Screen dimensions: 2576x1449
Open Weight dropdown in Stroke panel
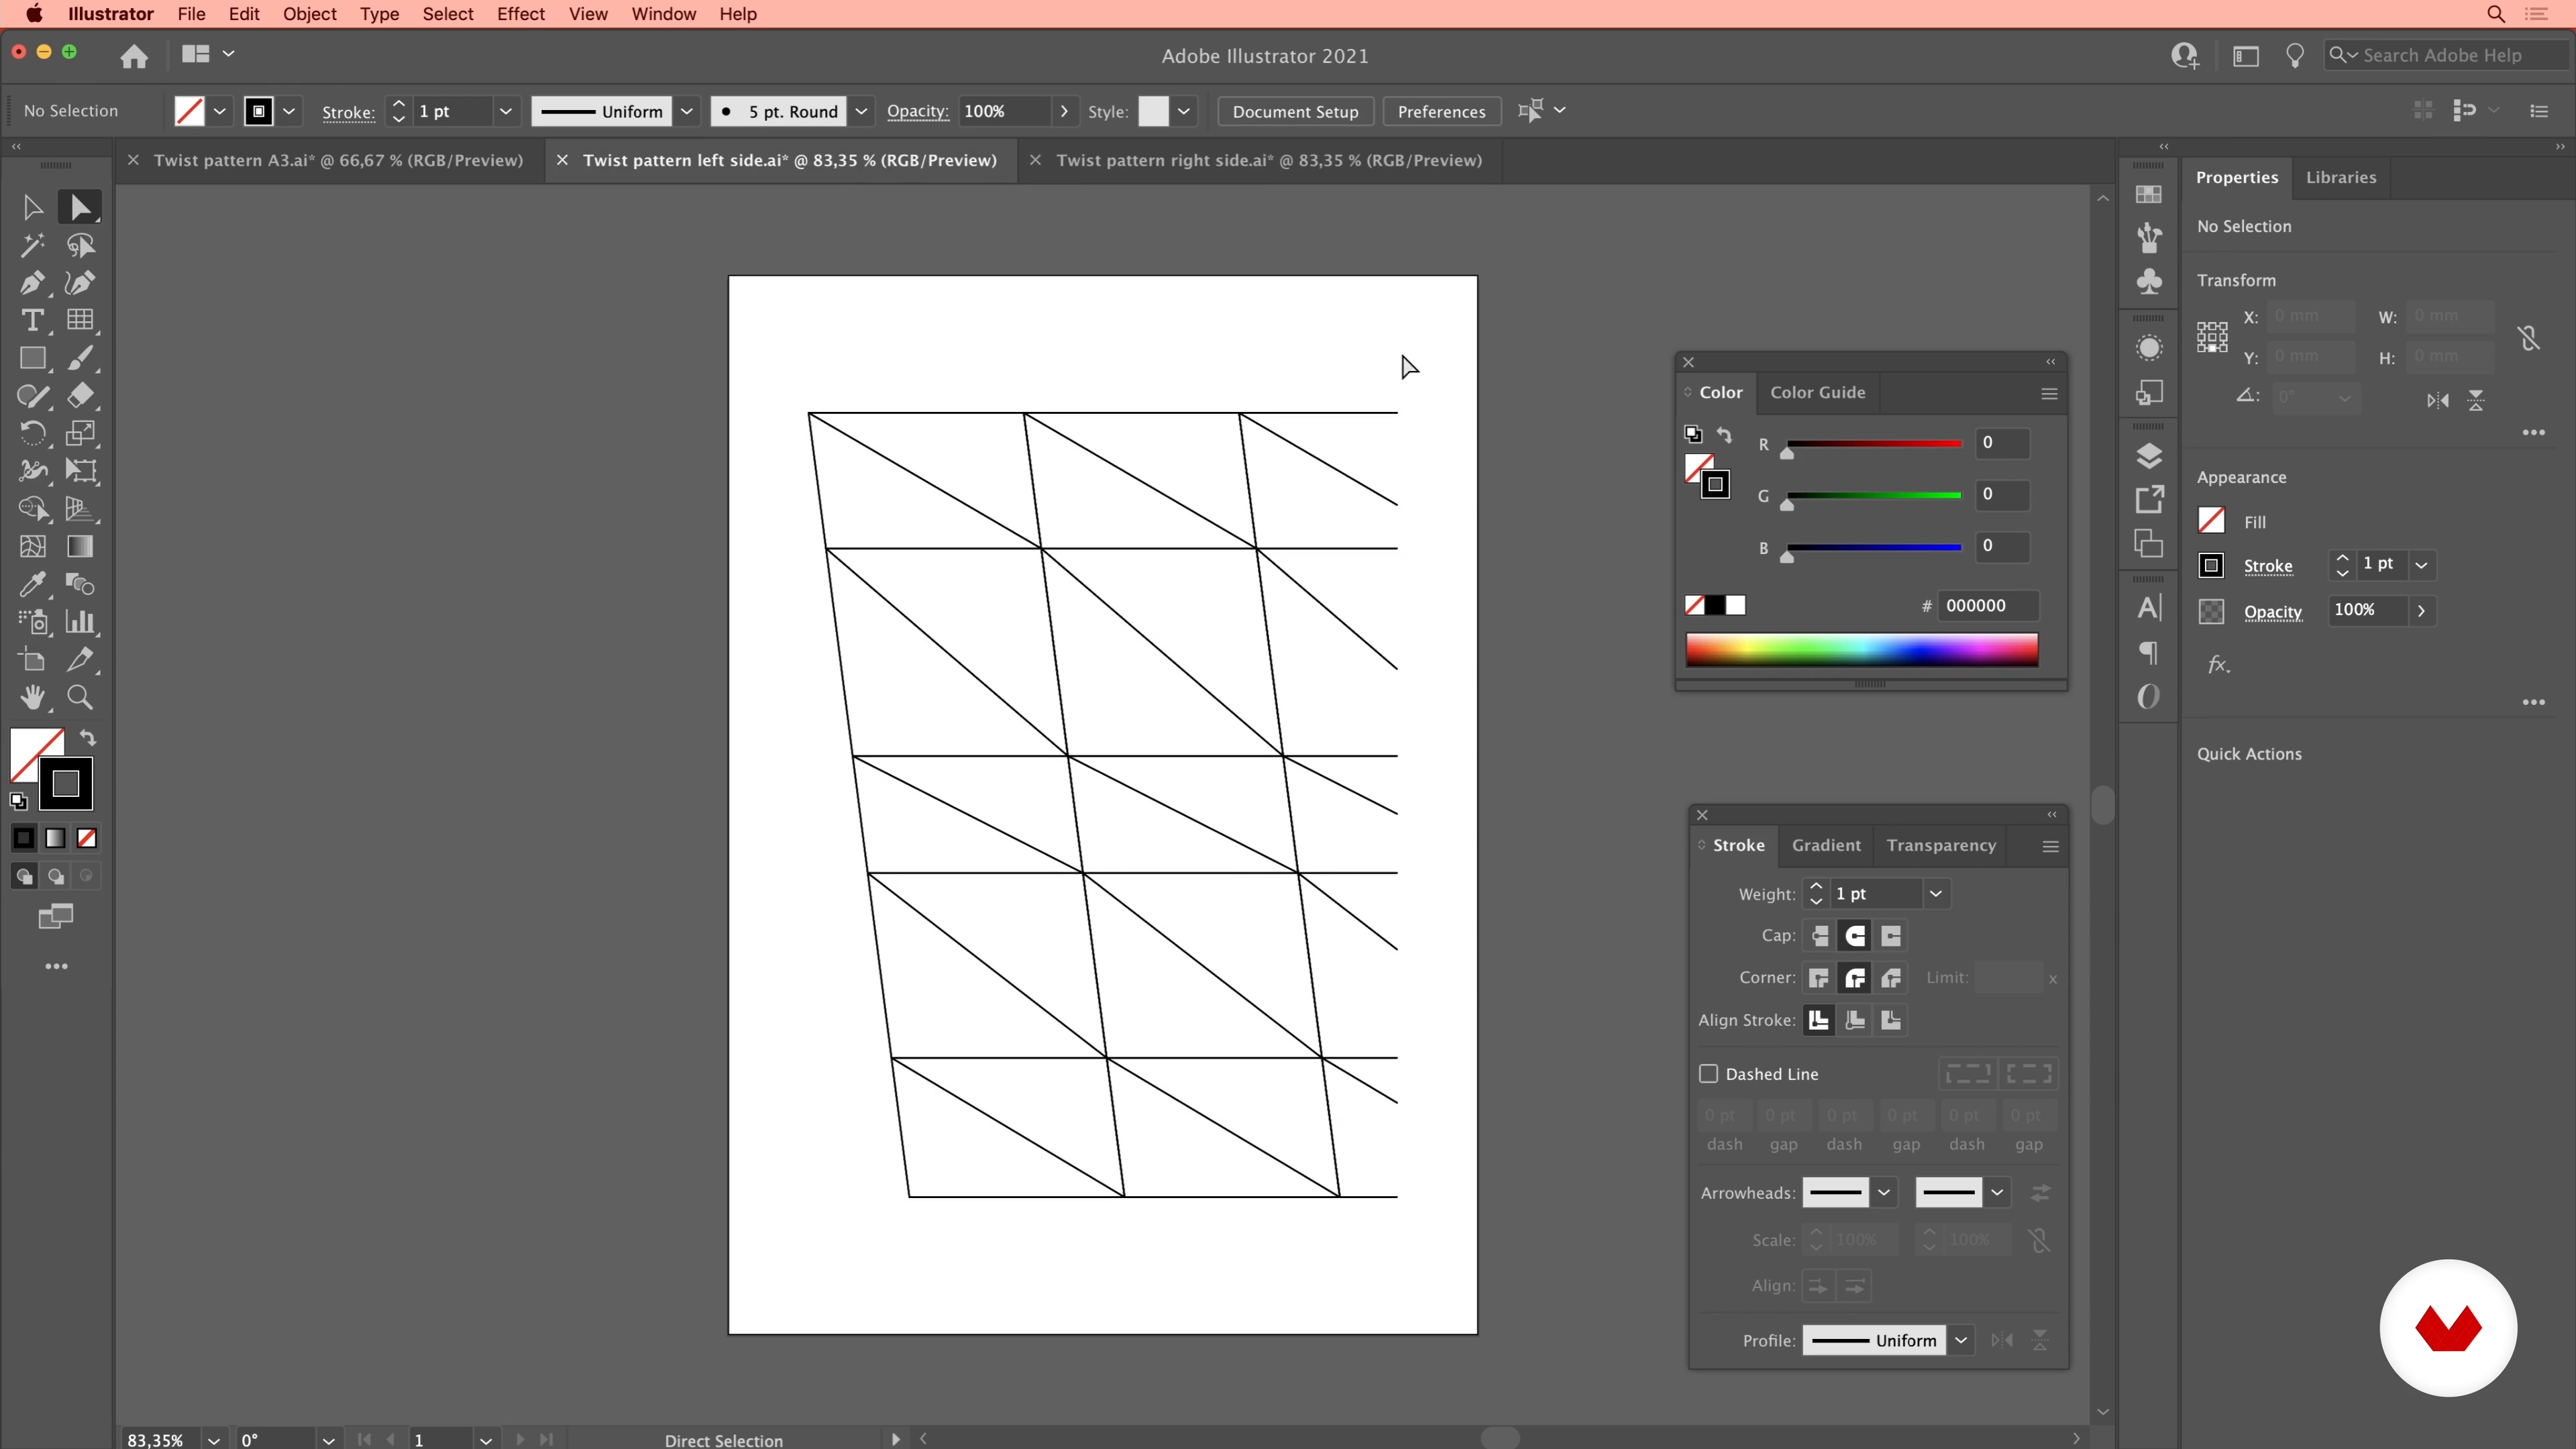tap(1936, 894)
